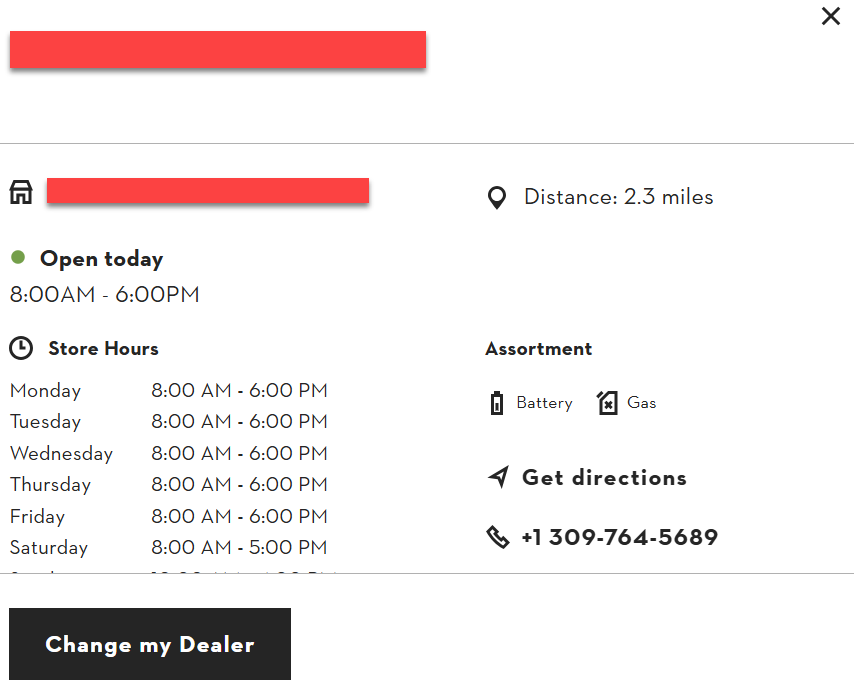Image resolution: width=854 pixels, height=680 pixels.
Task: Click the Monday store hours row
Action: coord(169,390)
